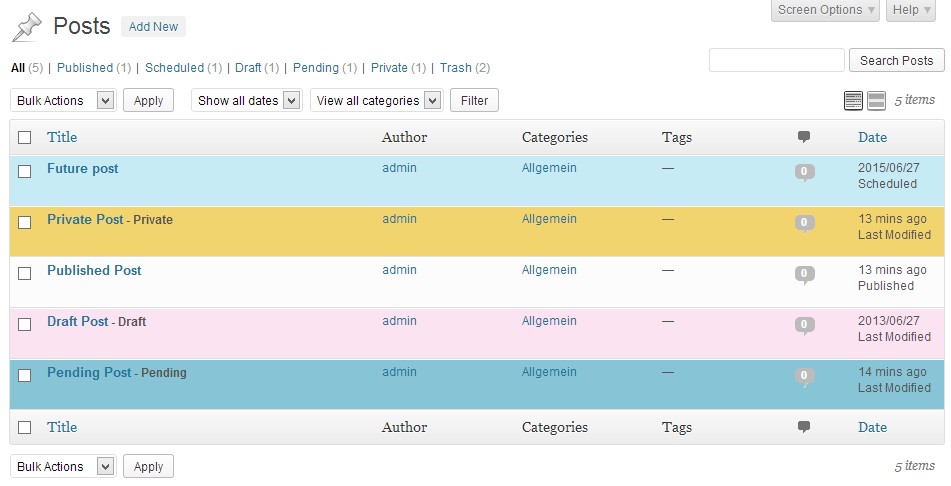This screenshot has height=486, width=951.
Task: Click the Add New button
Action: [x=153, y=27]
